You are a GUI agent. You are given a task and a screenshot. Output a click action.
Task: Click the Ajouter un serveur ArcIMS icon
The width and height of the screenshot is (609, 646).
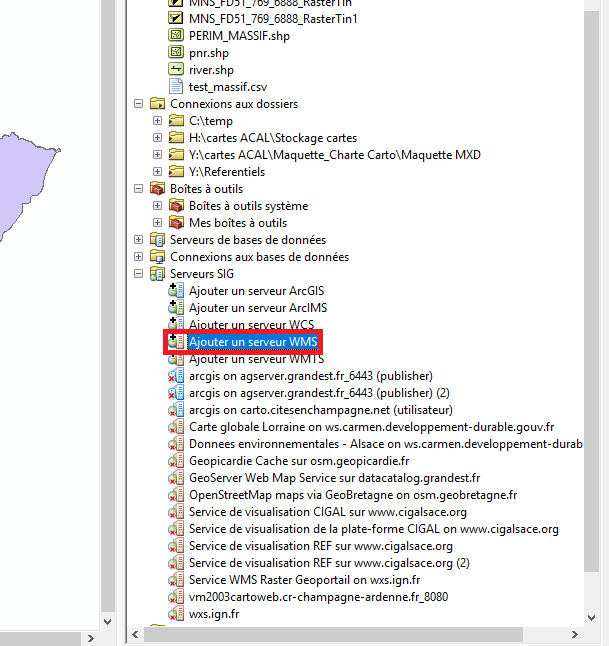point(176,307)
